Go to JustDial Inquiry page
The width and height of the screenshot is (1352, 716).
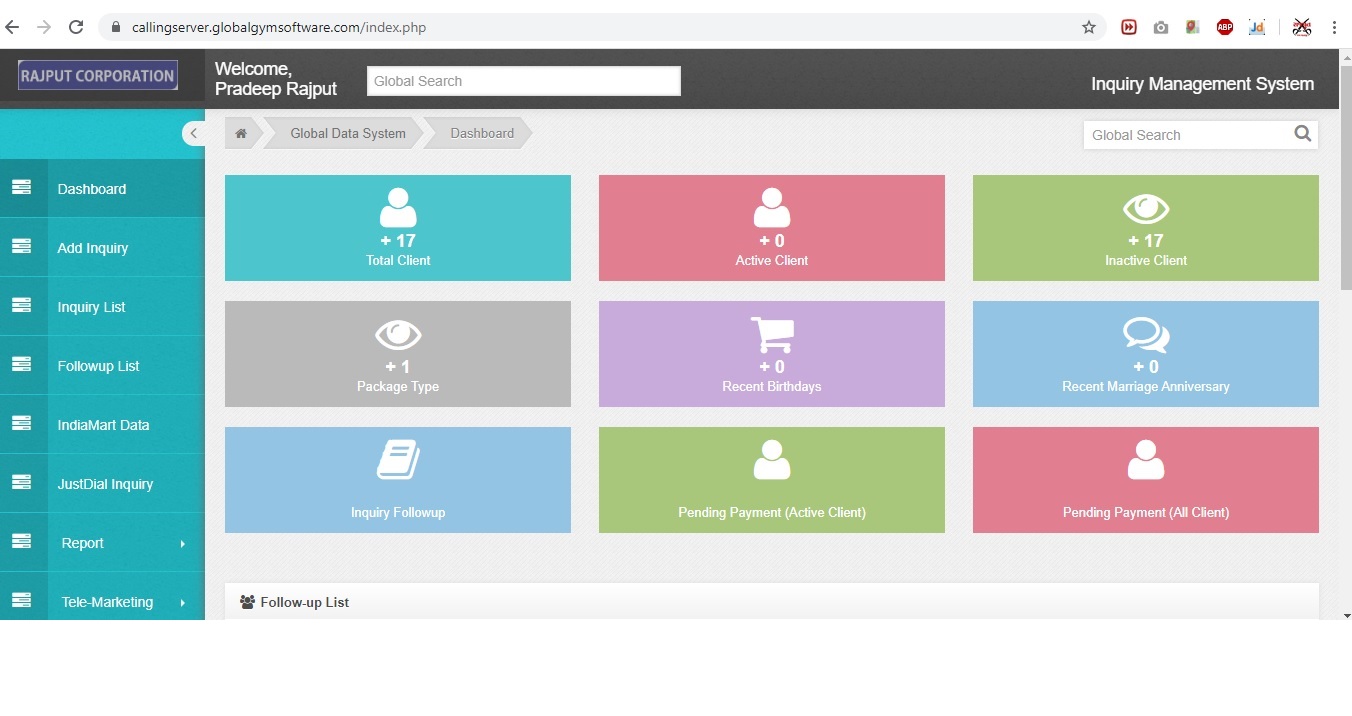point(105,484)
